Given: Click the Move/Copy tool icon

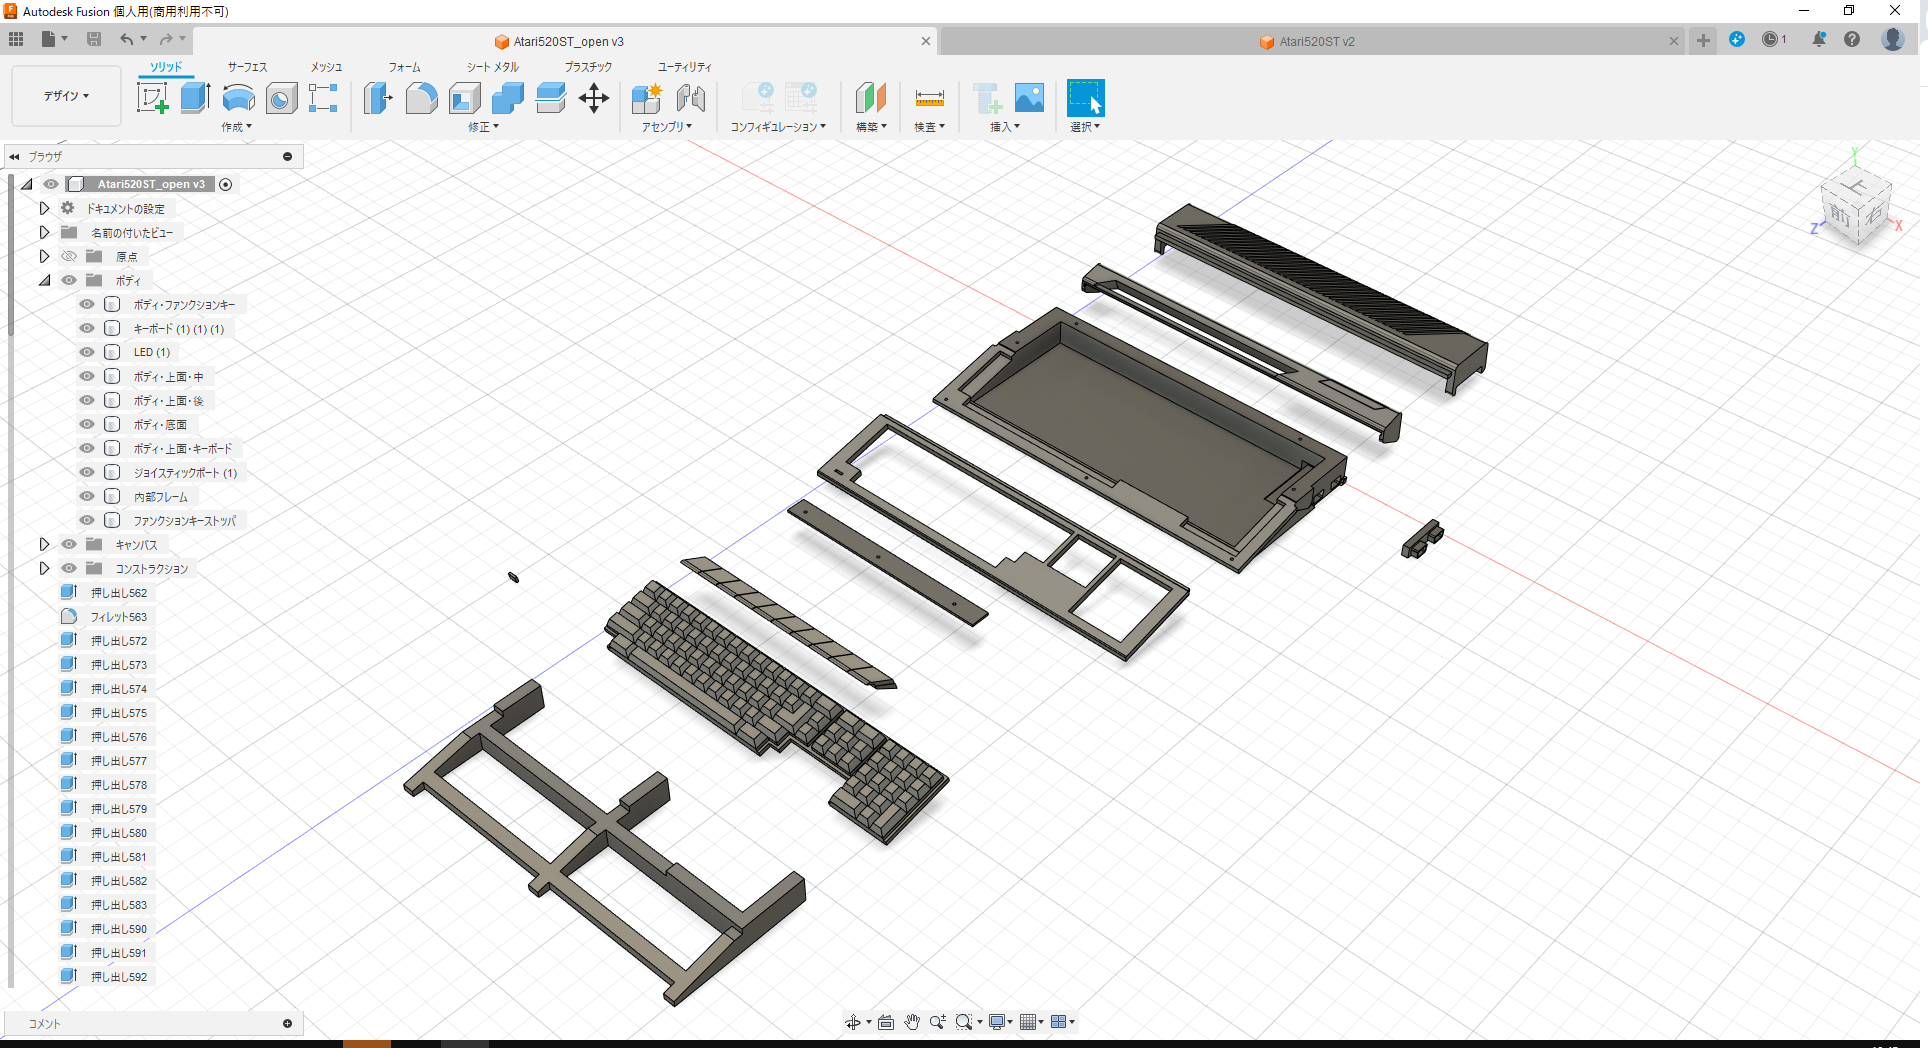Looking at the screenshot, I should [594, 97].
